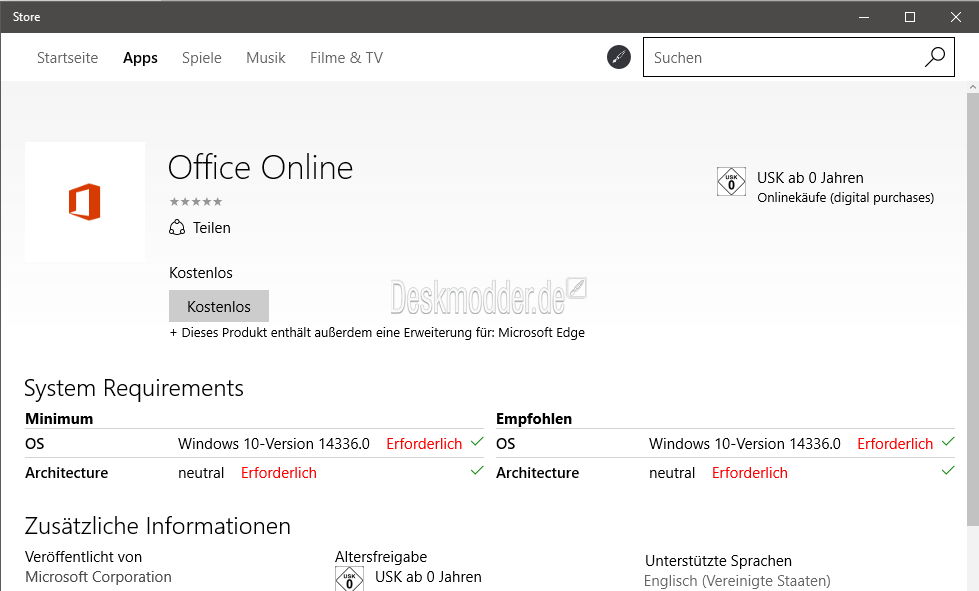Click the vertical scrollbar thumb
Image resolution: width=979 pixels, height=591 pixels.
tap(973, 309)
